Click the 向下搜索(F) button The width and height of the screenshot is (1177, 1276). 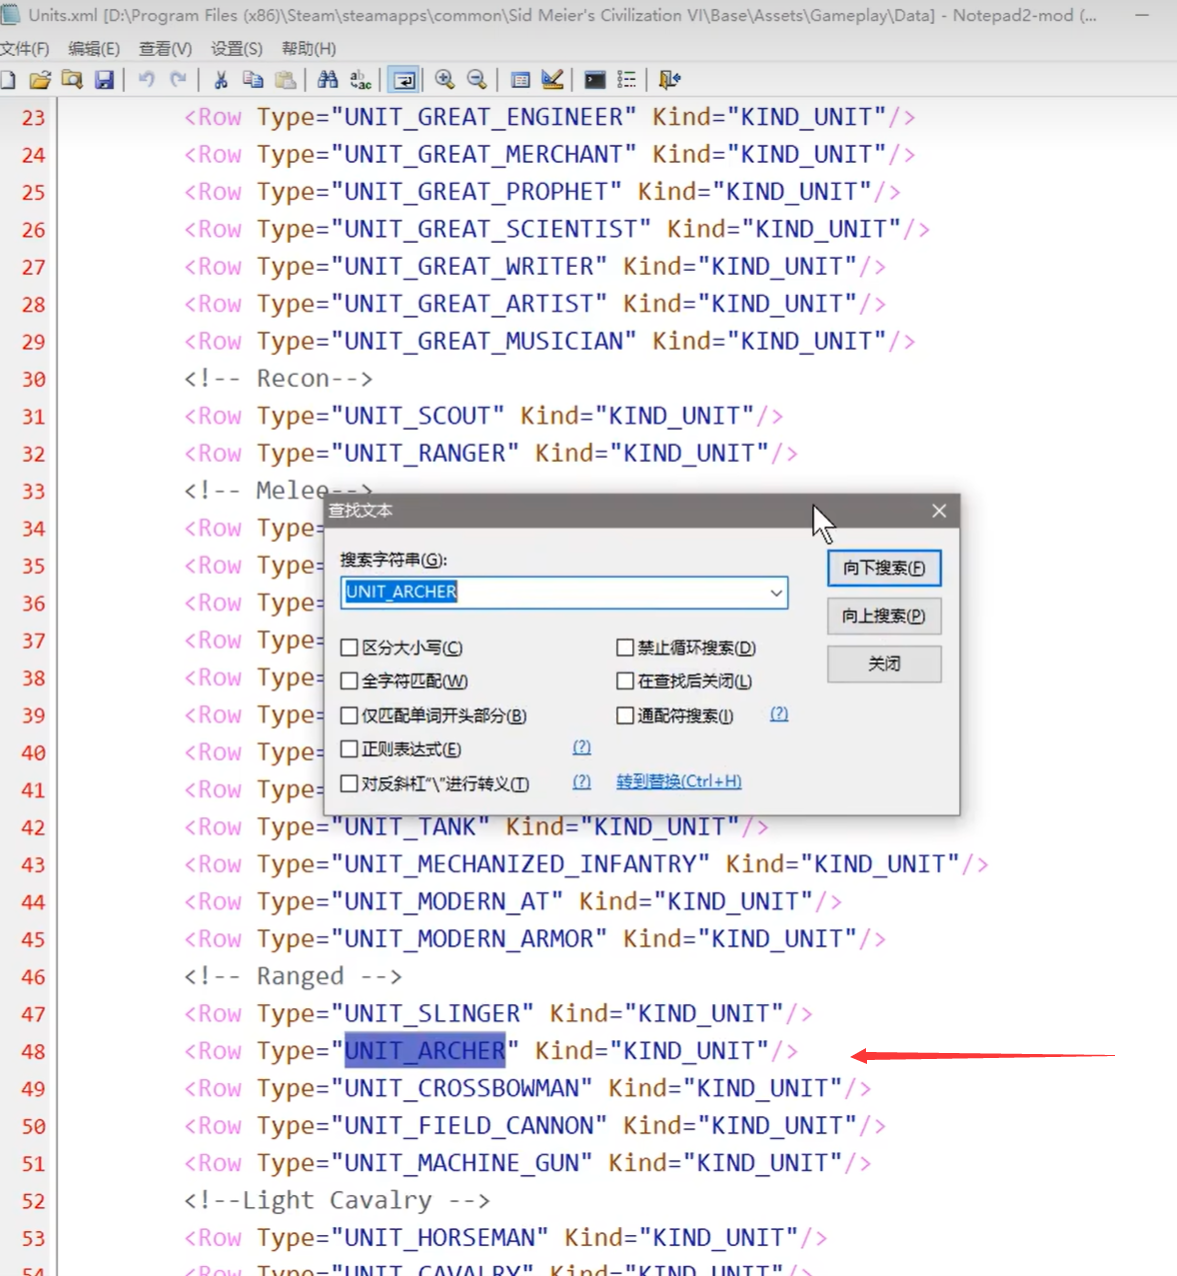(x=884, y=568)
